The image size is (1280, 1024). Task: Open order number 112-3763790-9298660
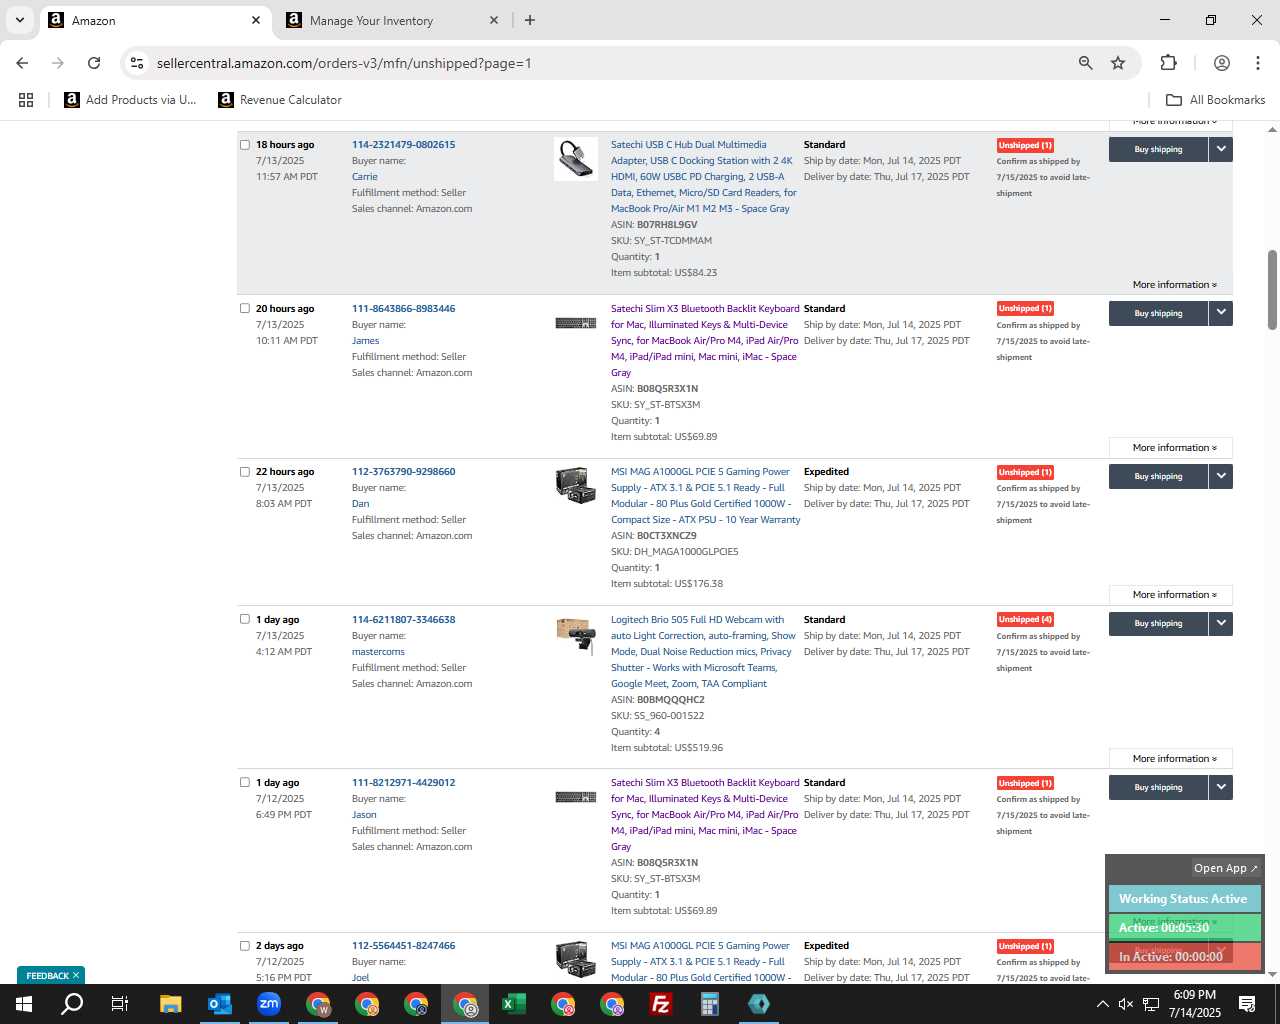pyautogui.click(x=403, y=472)
